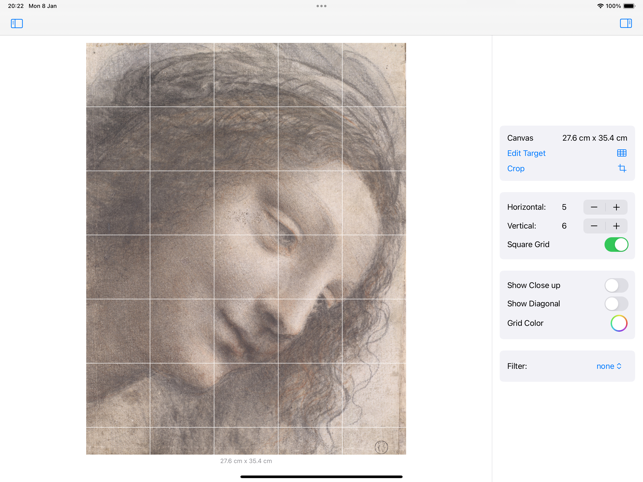Disable the Square Grid switch
This screenshot has width=643, height=482.
pyautogui.click(x=616, y=244)
